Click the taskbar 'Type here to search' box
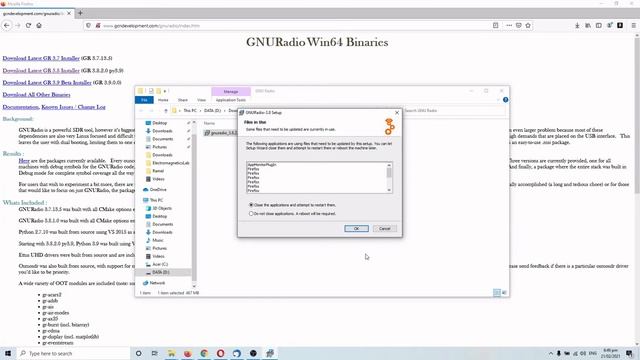Screen dimensions: 640x360 [x=73, y=353]
